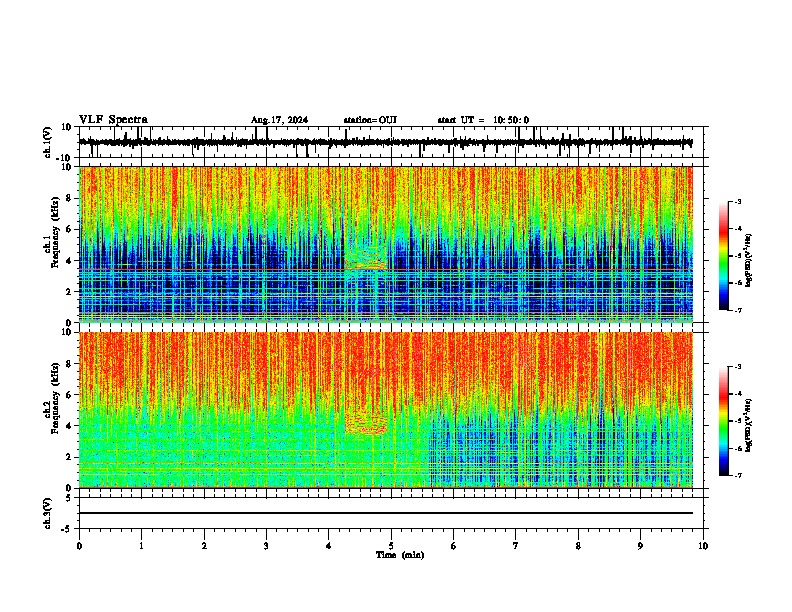Click the "2" kHz tick on ch.2 frequency axis
Screen dimensions: 792x612
coord(69,457)
